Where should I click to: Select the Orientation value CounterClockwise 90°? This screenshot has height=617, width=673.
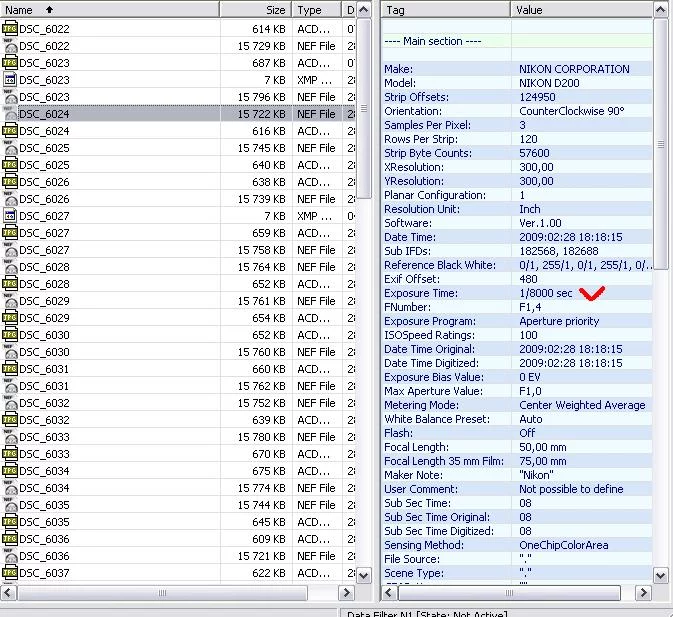pos(571,111)
